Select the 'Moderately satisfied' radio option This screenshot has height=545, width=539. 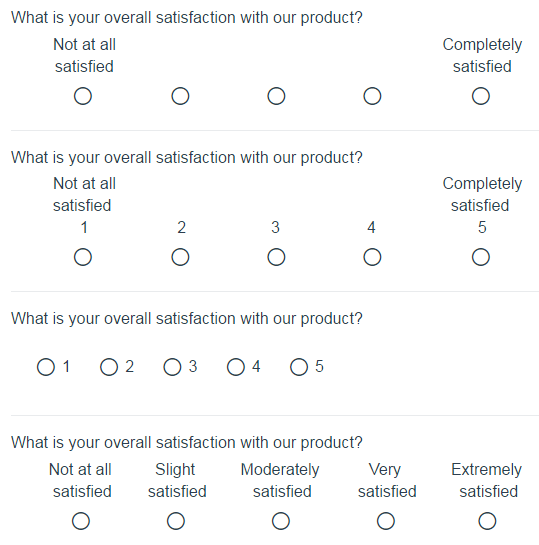(281, 521)
